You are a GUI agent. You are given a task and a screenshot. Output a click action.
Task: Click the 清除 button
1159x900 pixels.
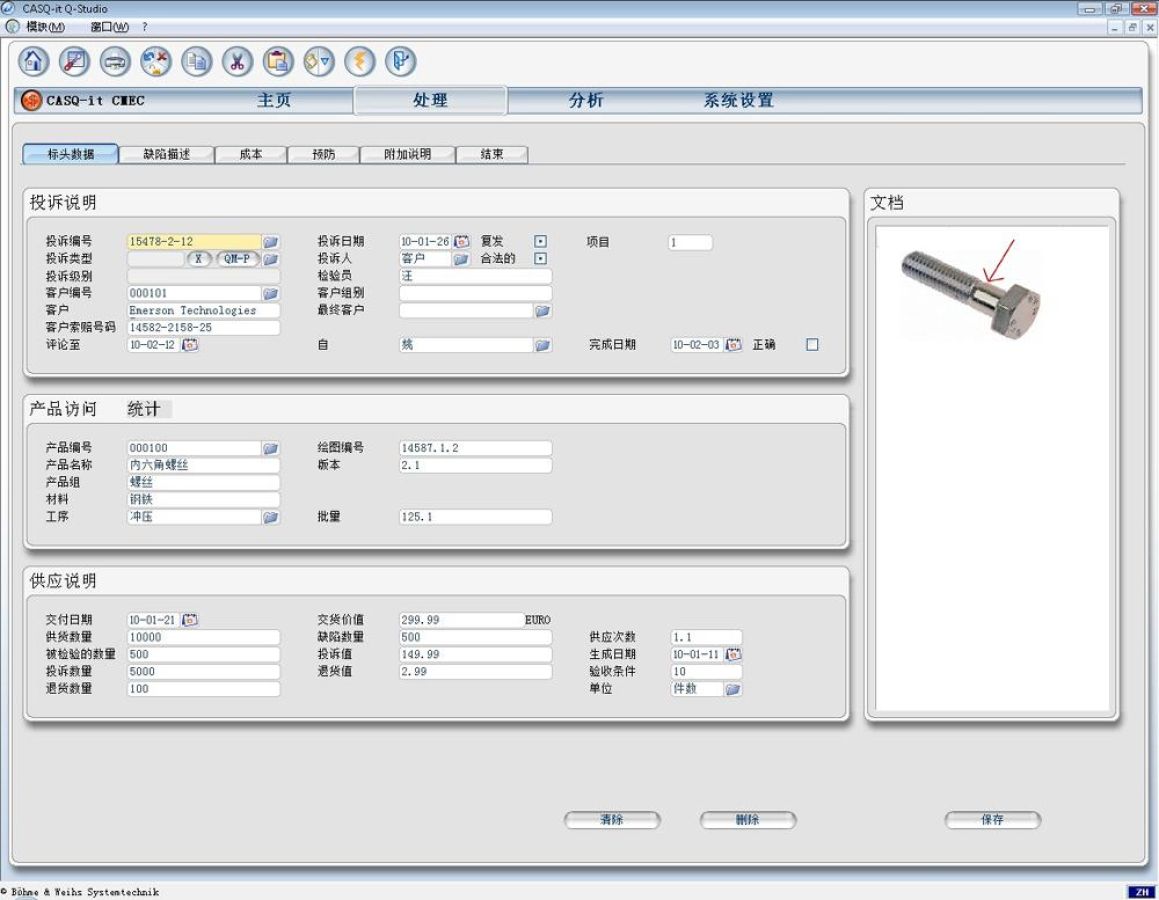(x=612, y=820)
